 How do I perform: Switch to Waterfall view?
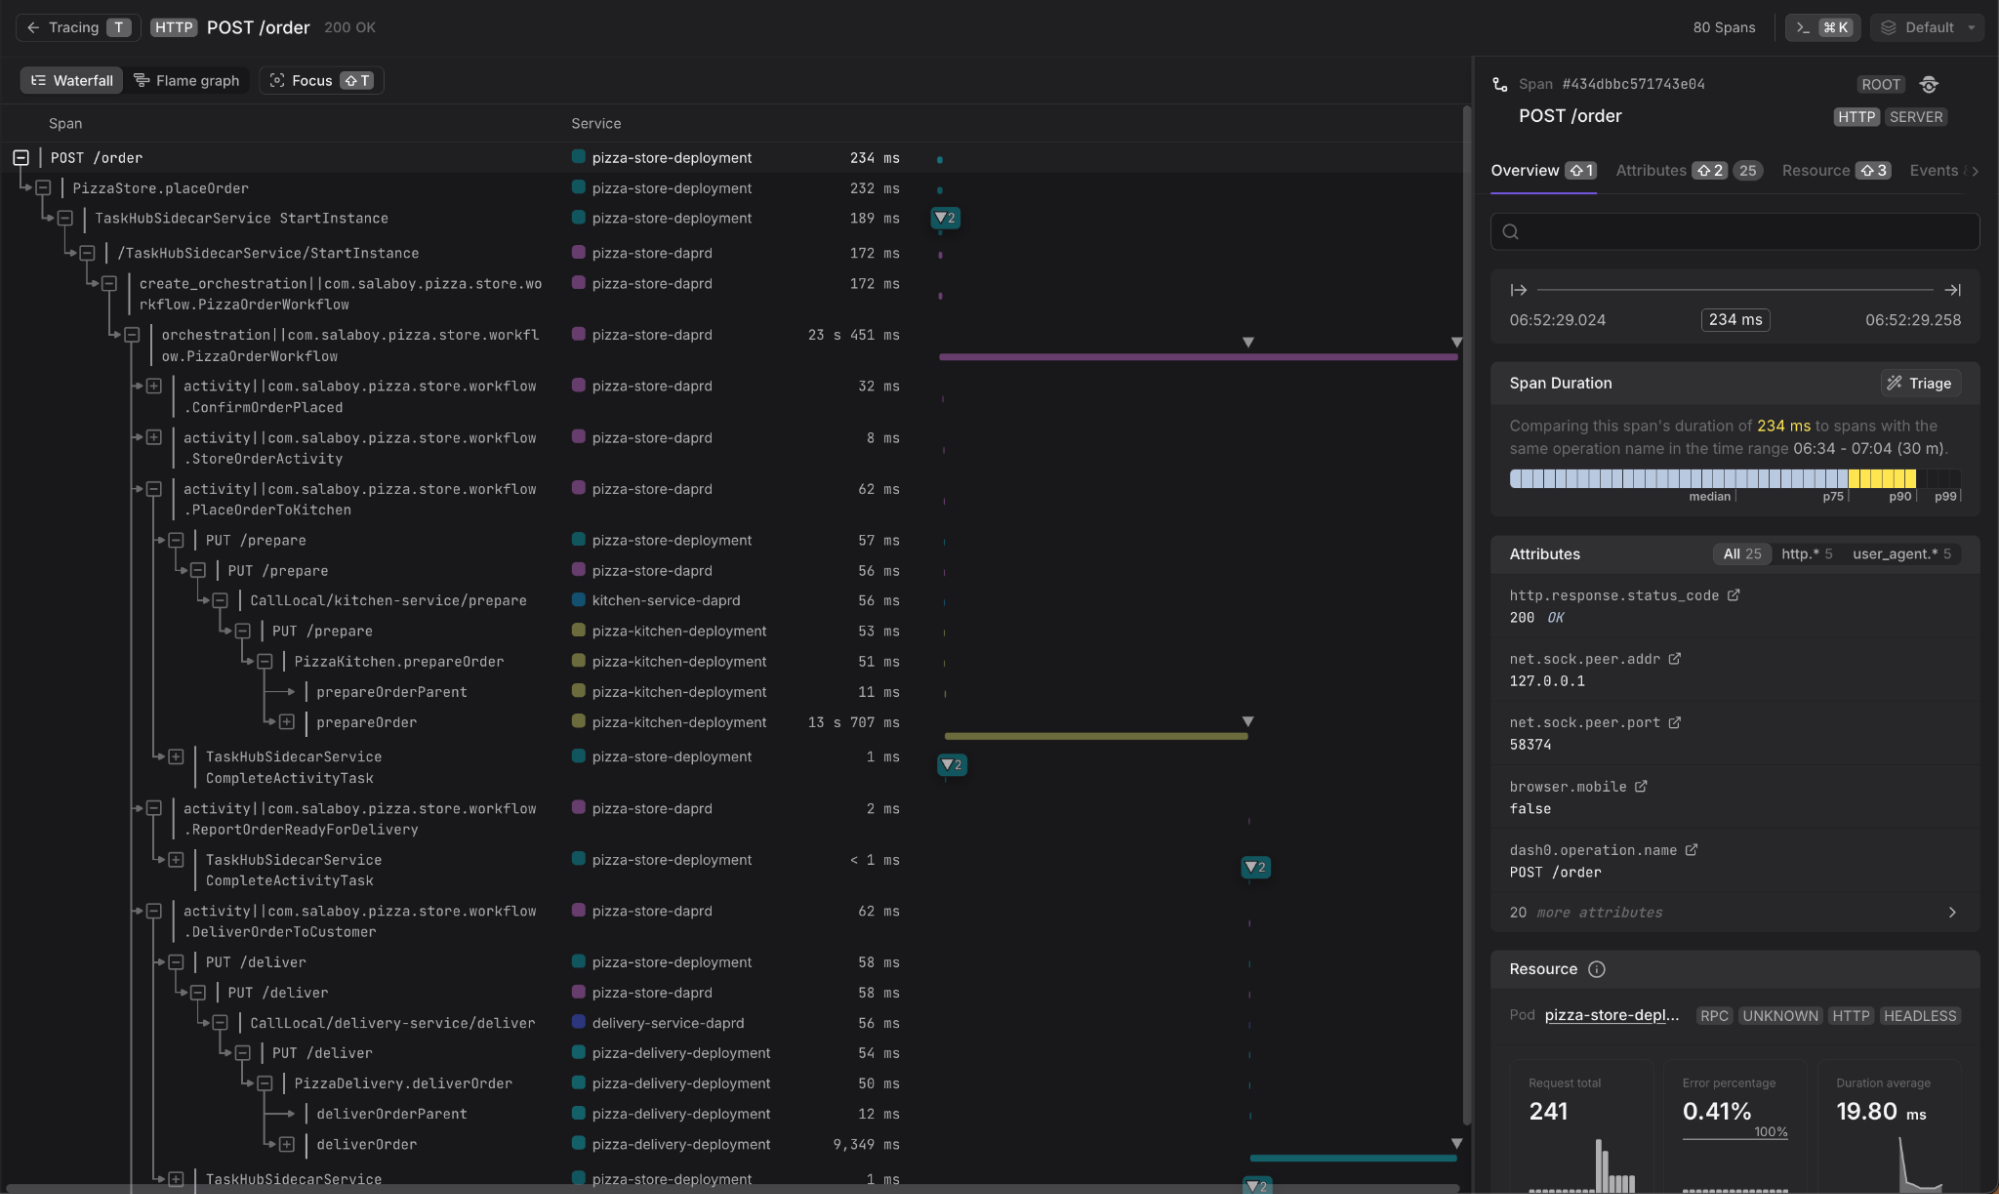click(72, 80)
